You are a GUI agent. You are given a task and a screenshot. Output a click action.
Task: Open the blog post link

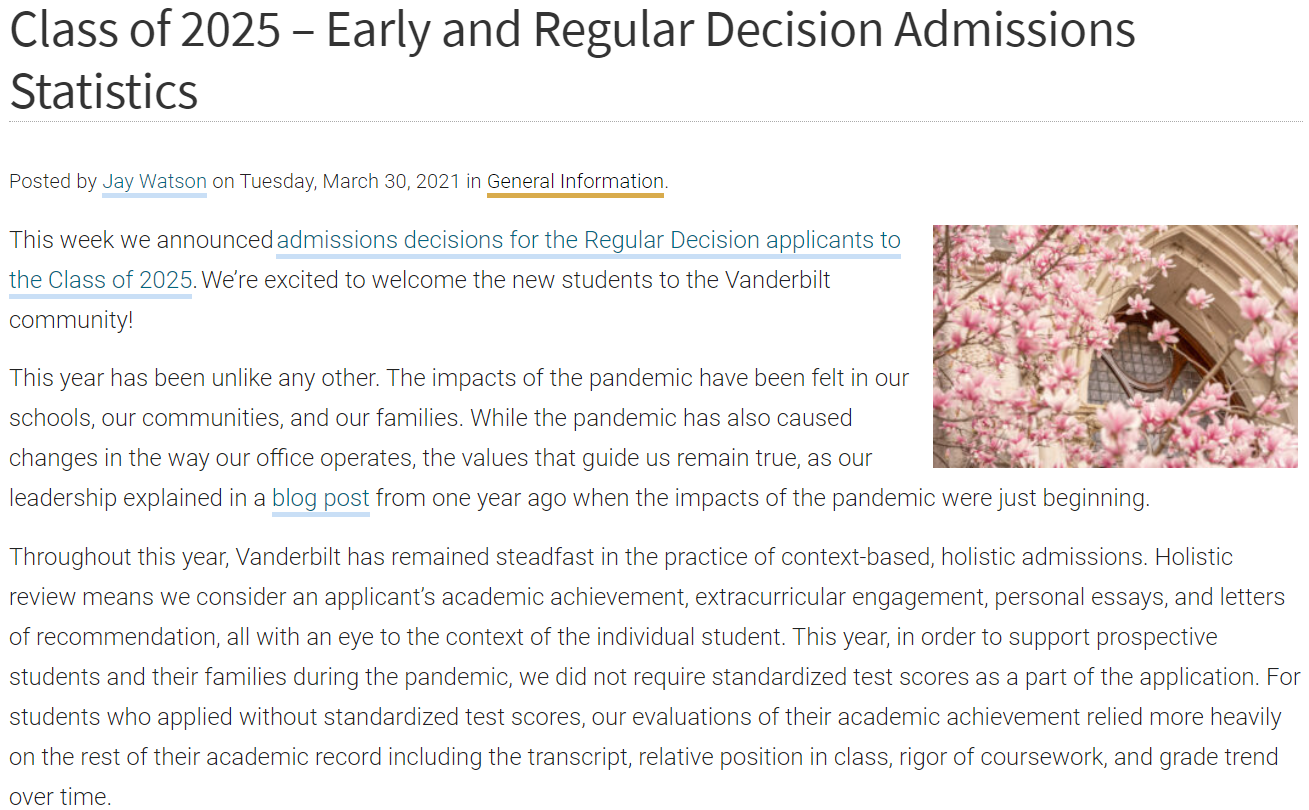coord(321,498)
